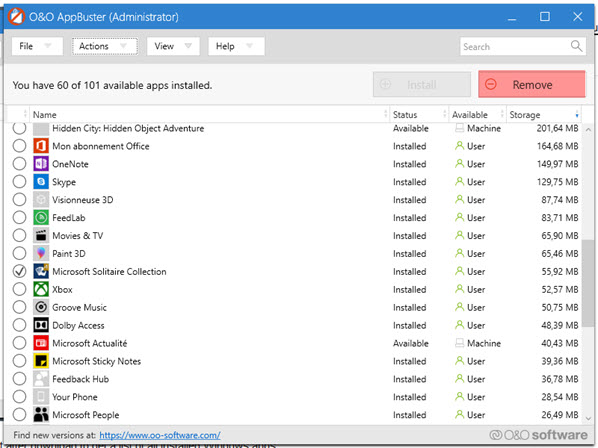Viewport: 598px width, 448px height.
Task: Open the View dropdown menu
Action: 173,46
